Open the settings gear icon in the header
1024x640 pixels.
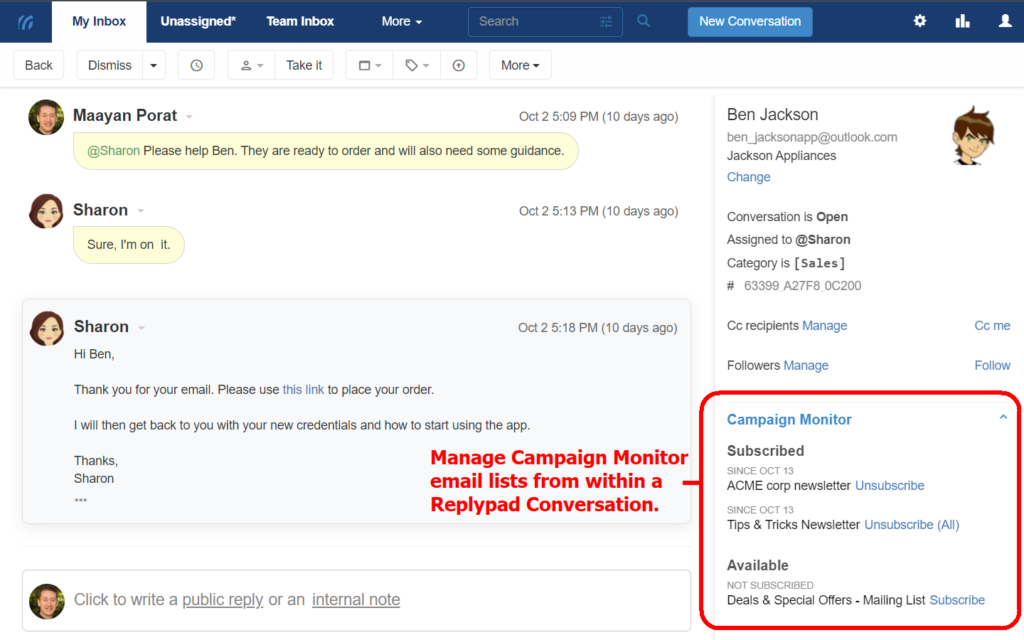click(919, 20)
